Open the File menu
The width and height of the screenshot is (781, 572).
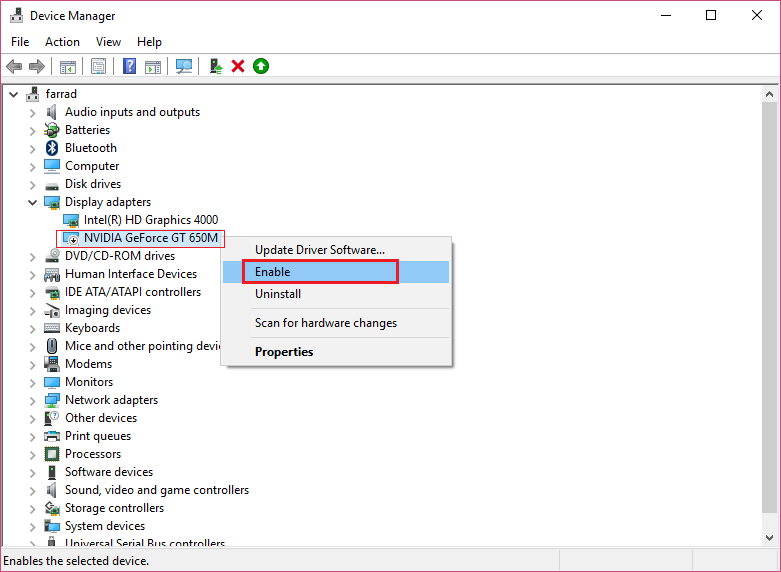(x=20, y=42)
